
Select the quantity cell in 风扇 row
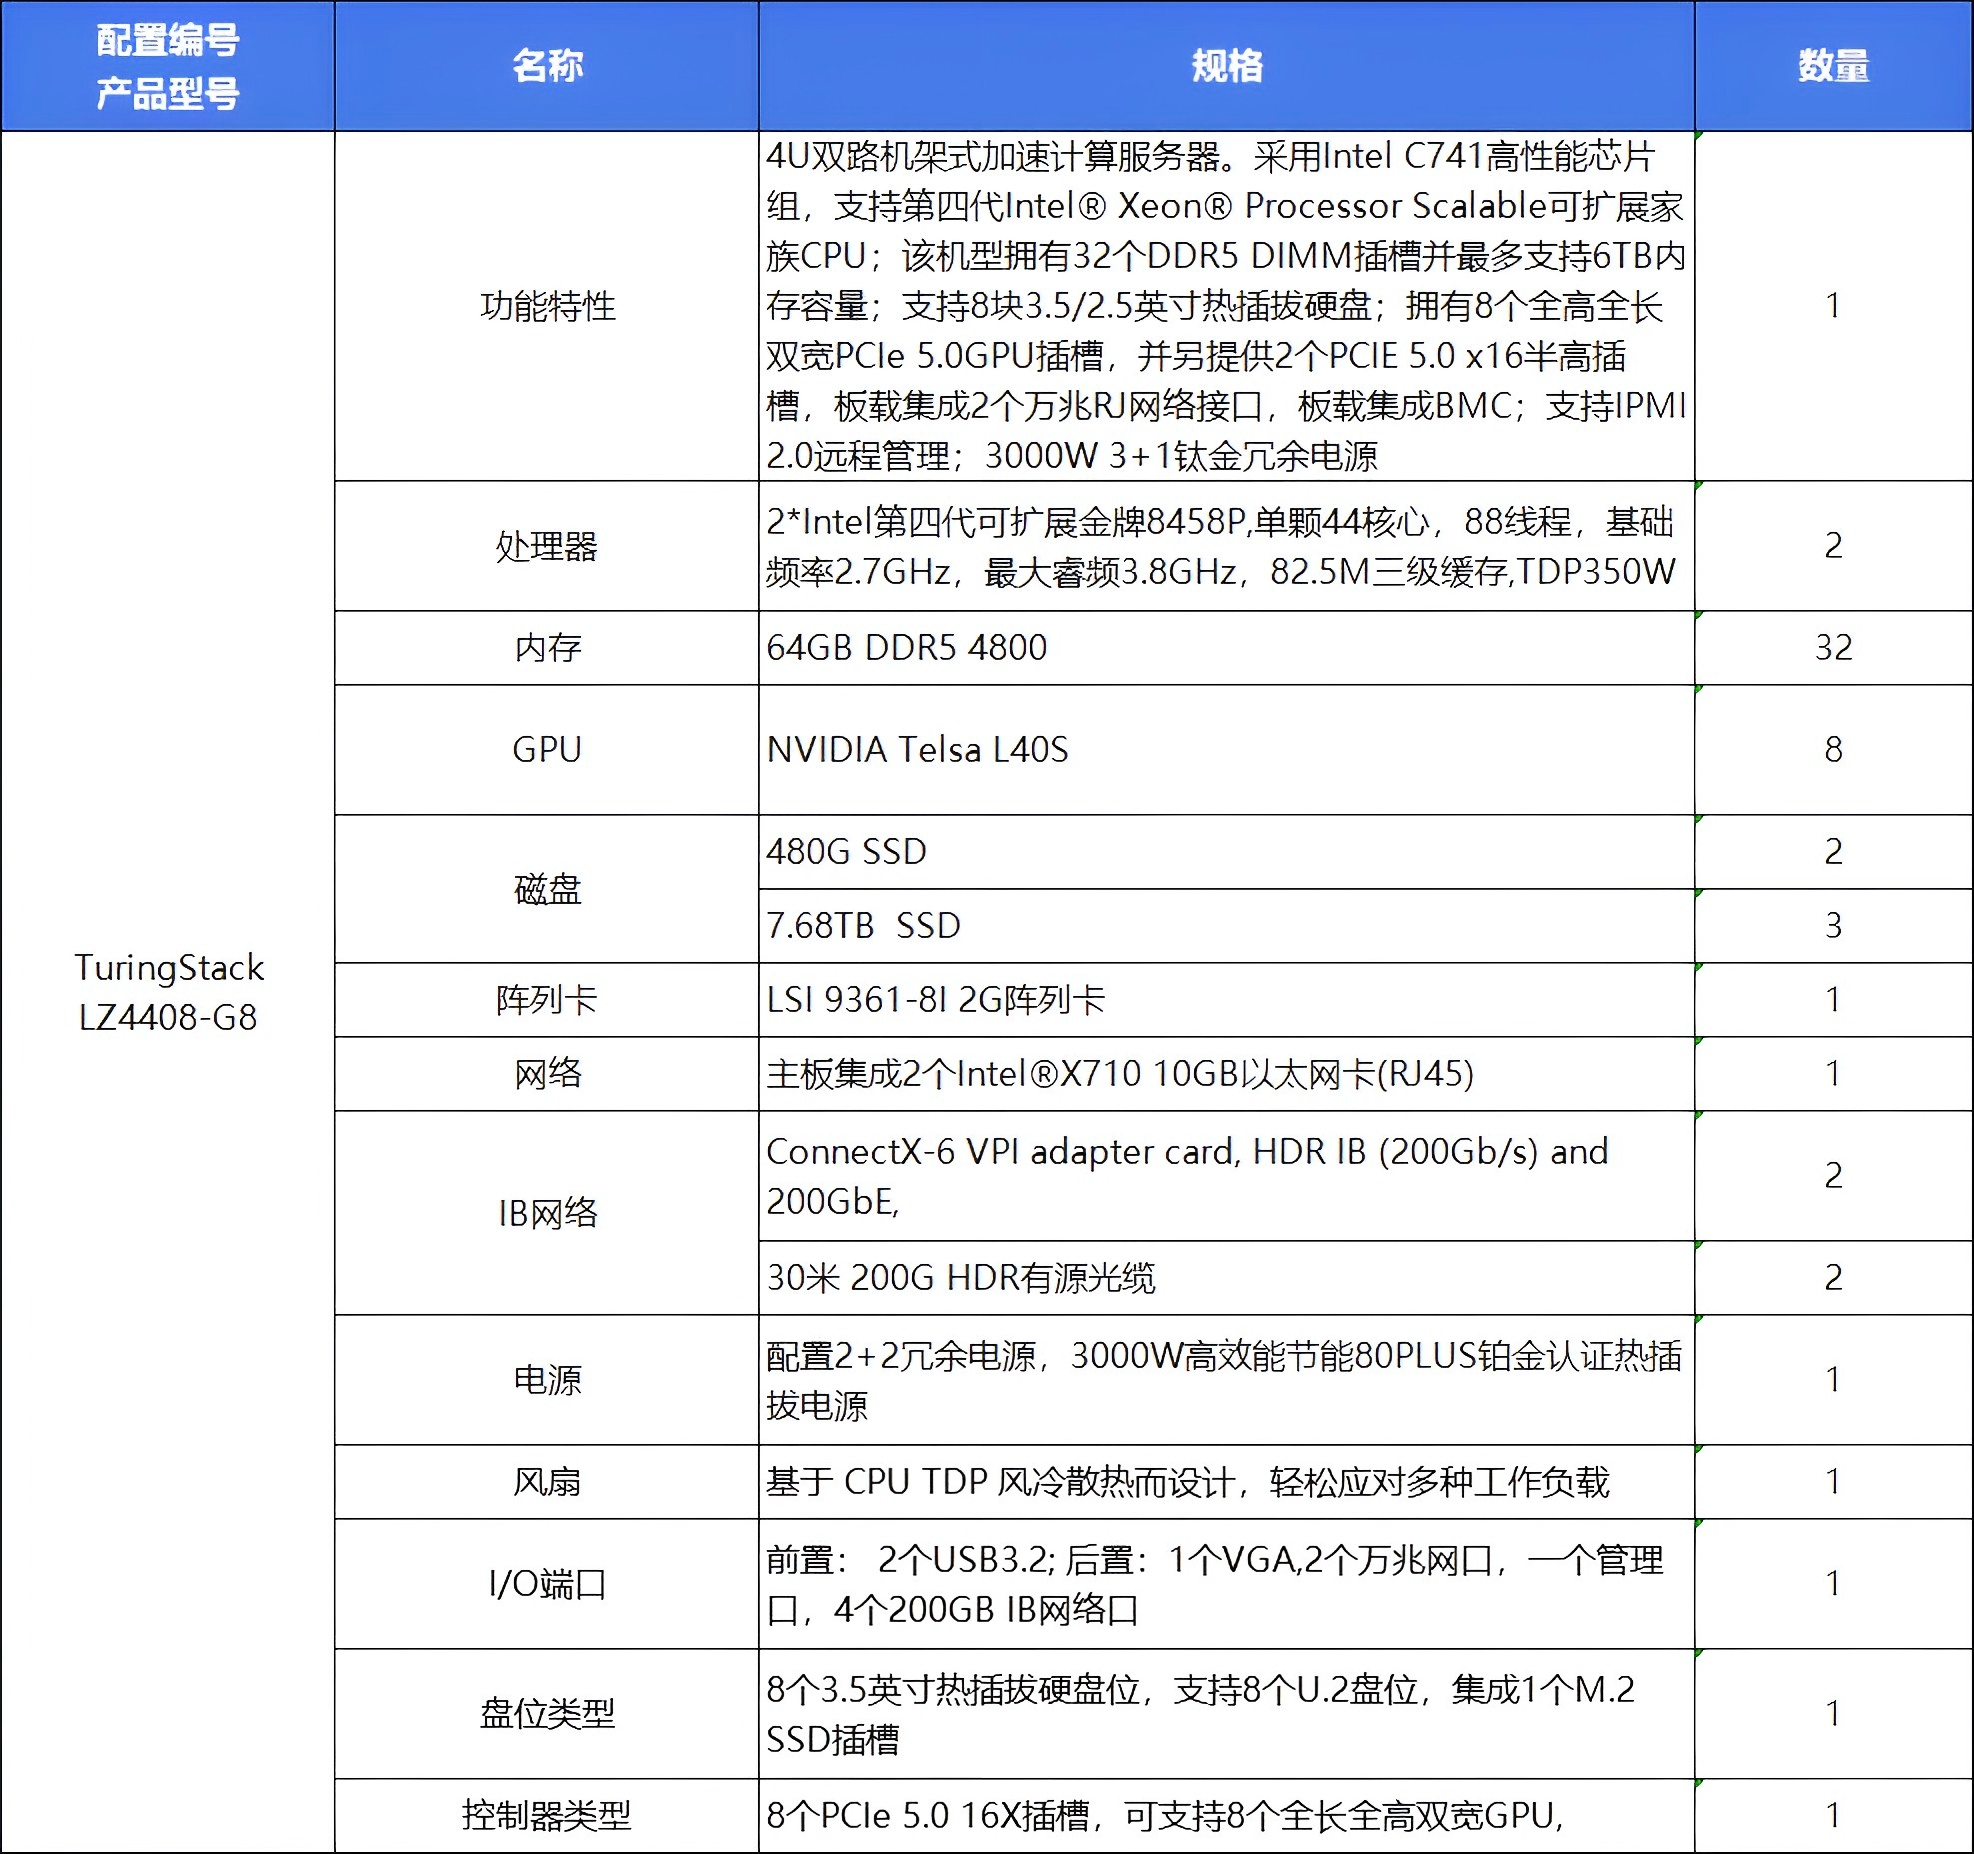(1833, 1482)
